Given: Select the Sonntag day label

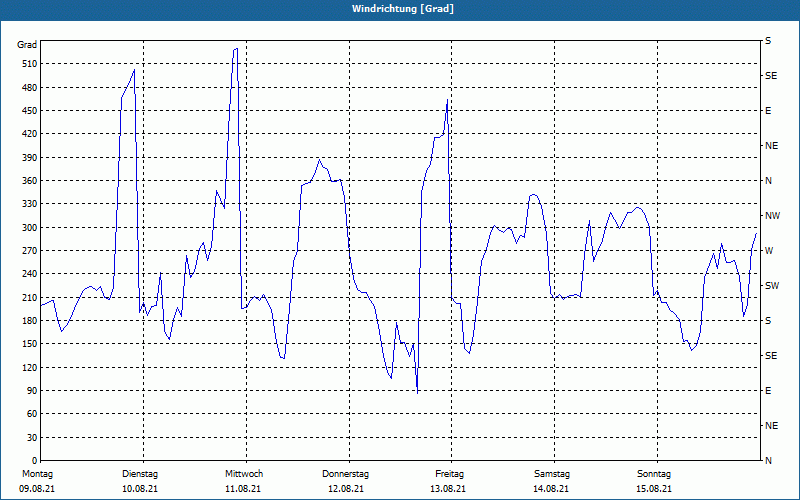Looking at the screenshot, I should point(654,474).
